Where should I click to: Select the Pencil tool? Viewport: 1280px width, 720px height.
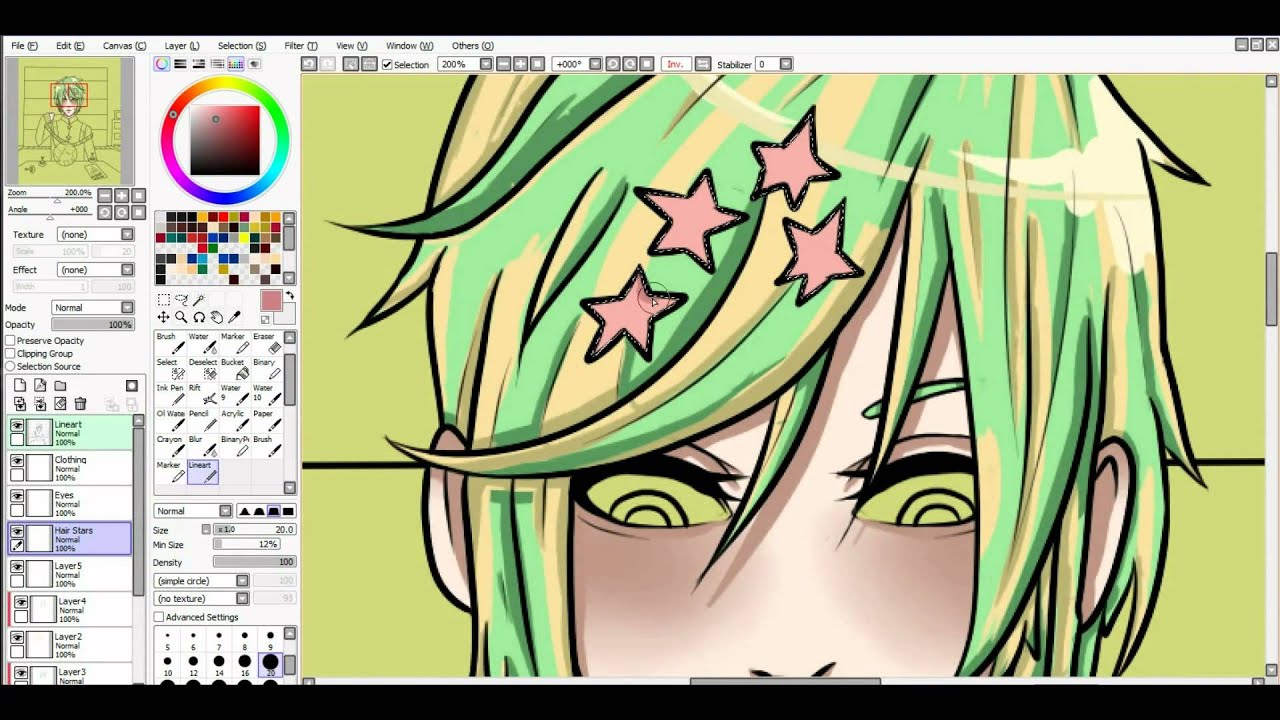(201, 420)
